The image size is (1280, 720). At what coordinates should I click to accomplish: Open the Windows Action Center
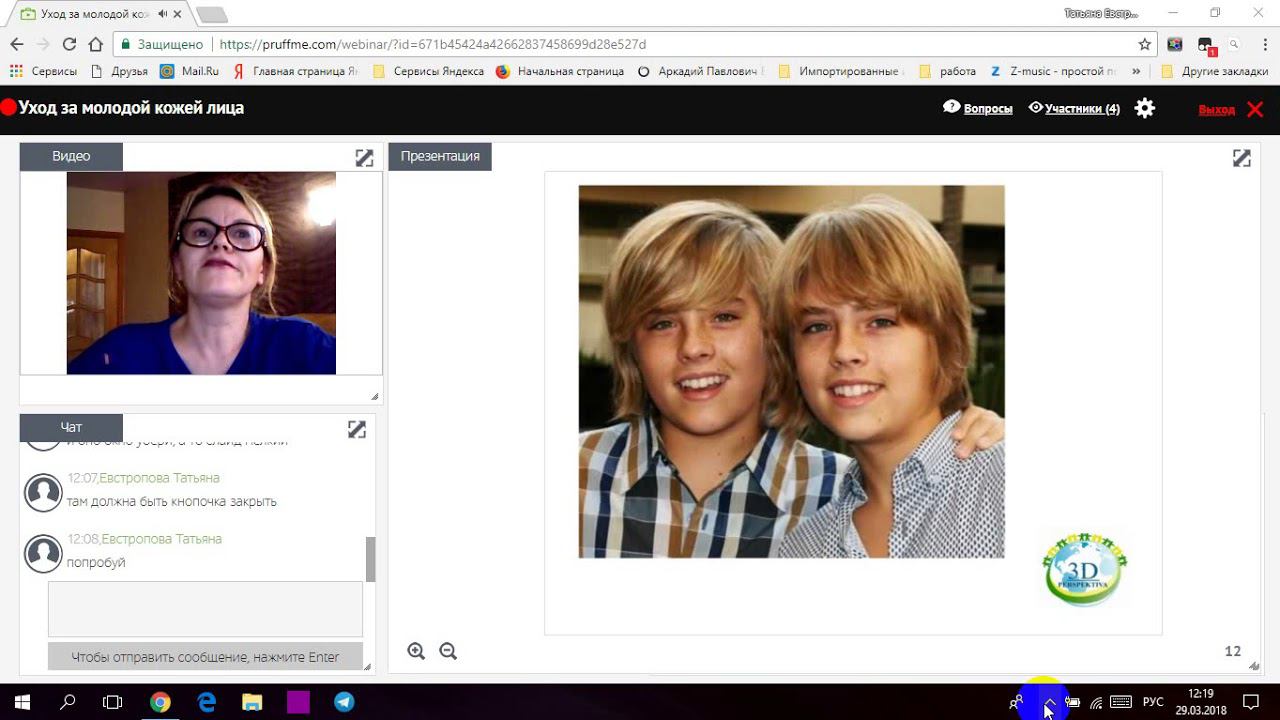click(x=1250, y=702)
